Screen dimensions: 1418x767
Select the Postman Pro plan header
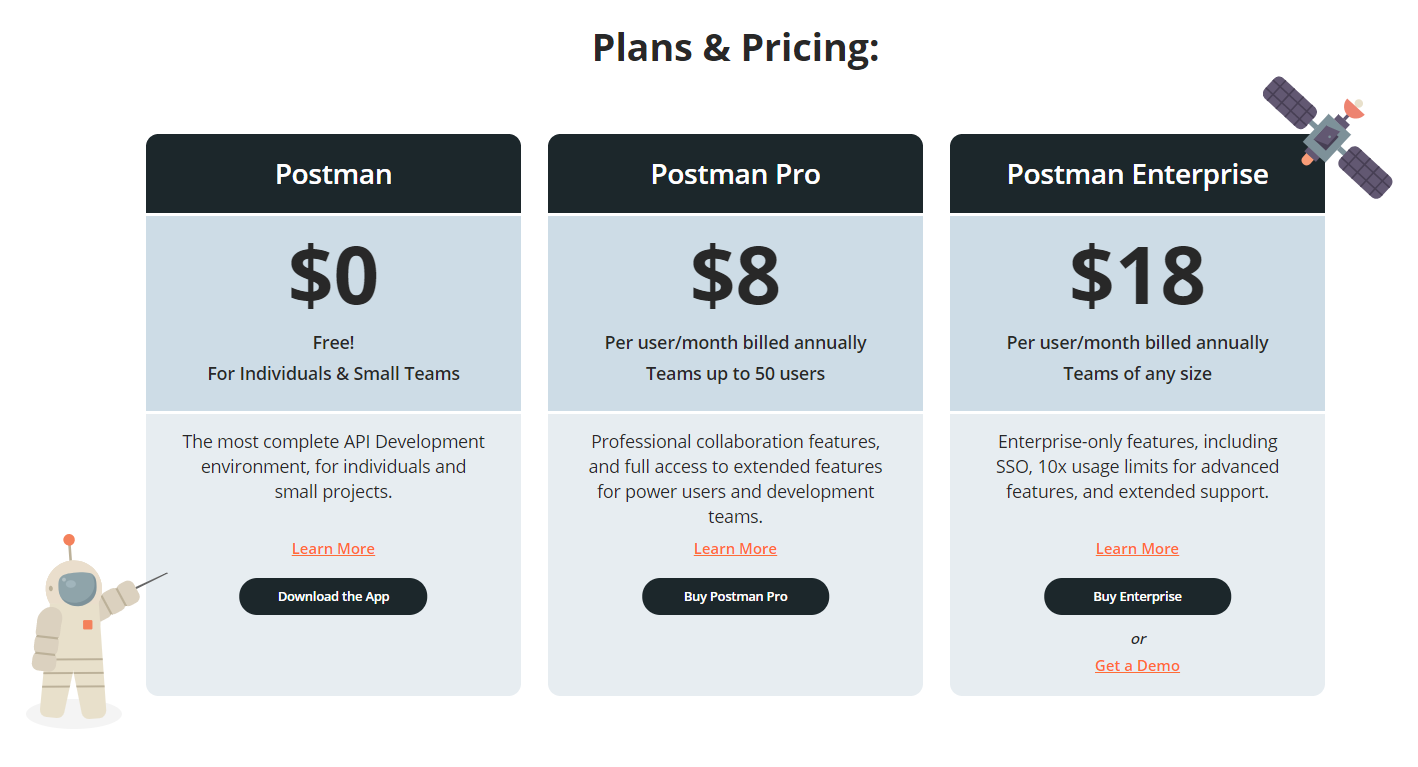[x=735, y=174]
